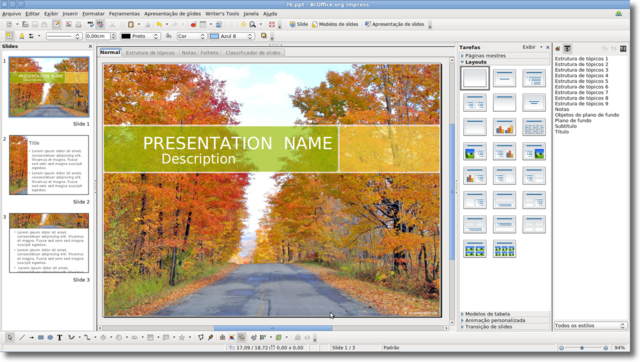Open the Azul 8 fill color dropdown
Viewport: 640px width, 362px height.
click(232, 36)
